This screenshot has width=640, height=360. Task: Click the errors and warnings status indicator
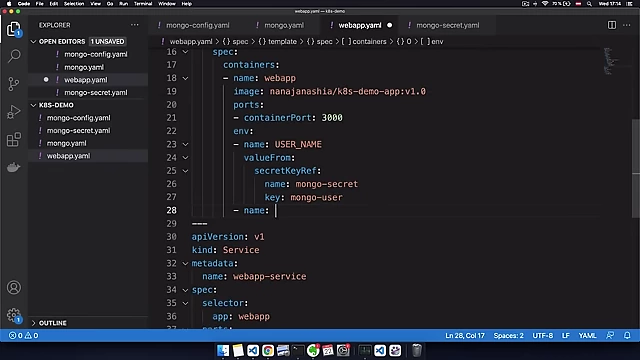coord(24,336)
